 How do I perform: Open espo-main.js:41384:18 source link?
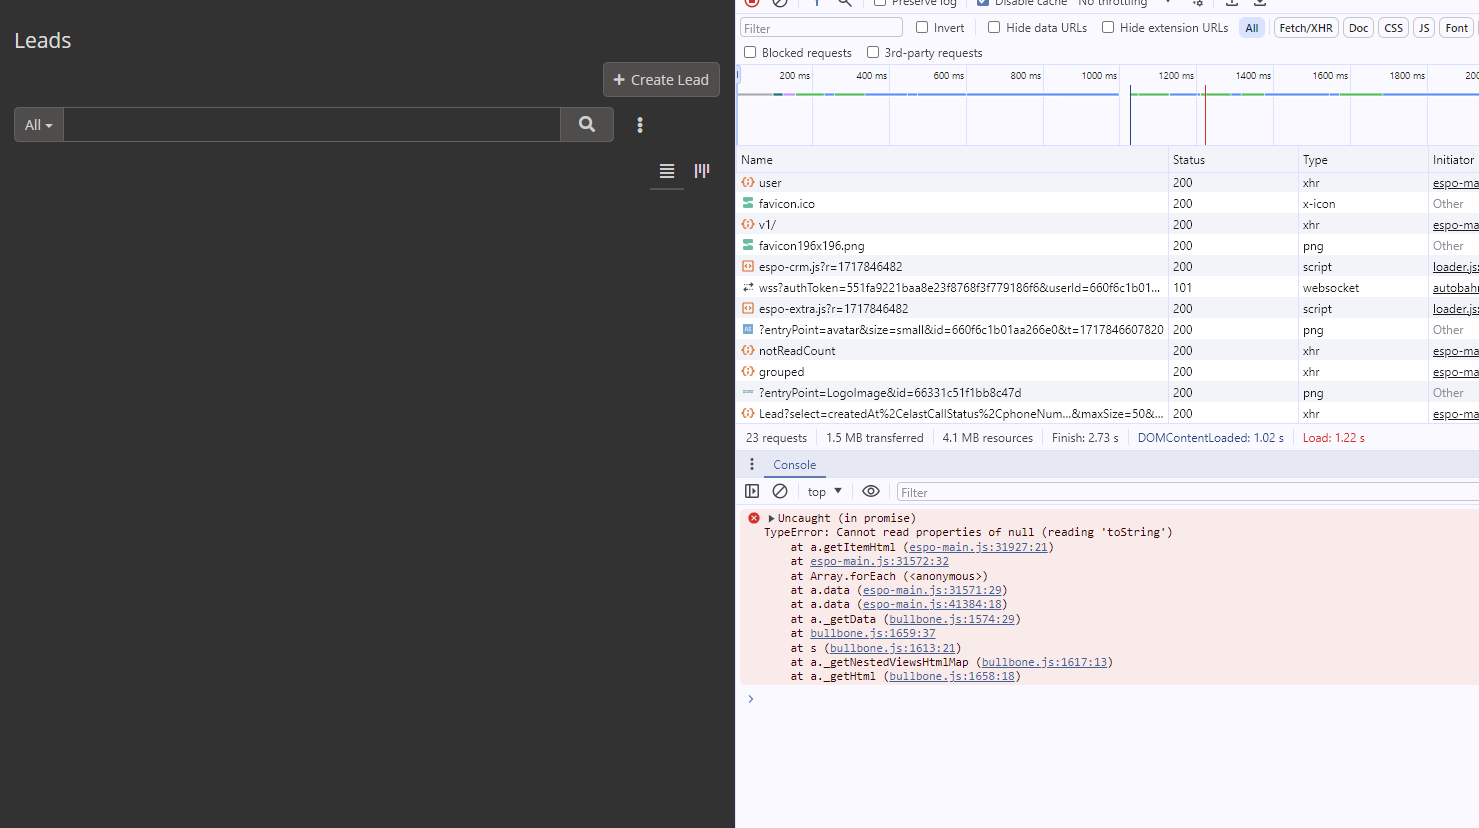coord(932,604)
